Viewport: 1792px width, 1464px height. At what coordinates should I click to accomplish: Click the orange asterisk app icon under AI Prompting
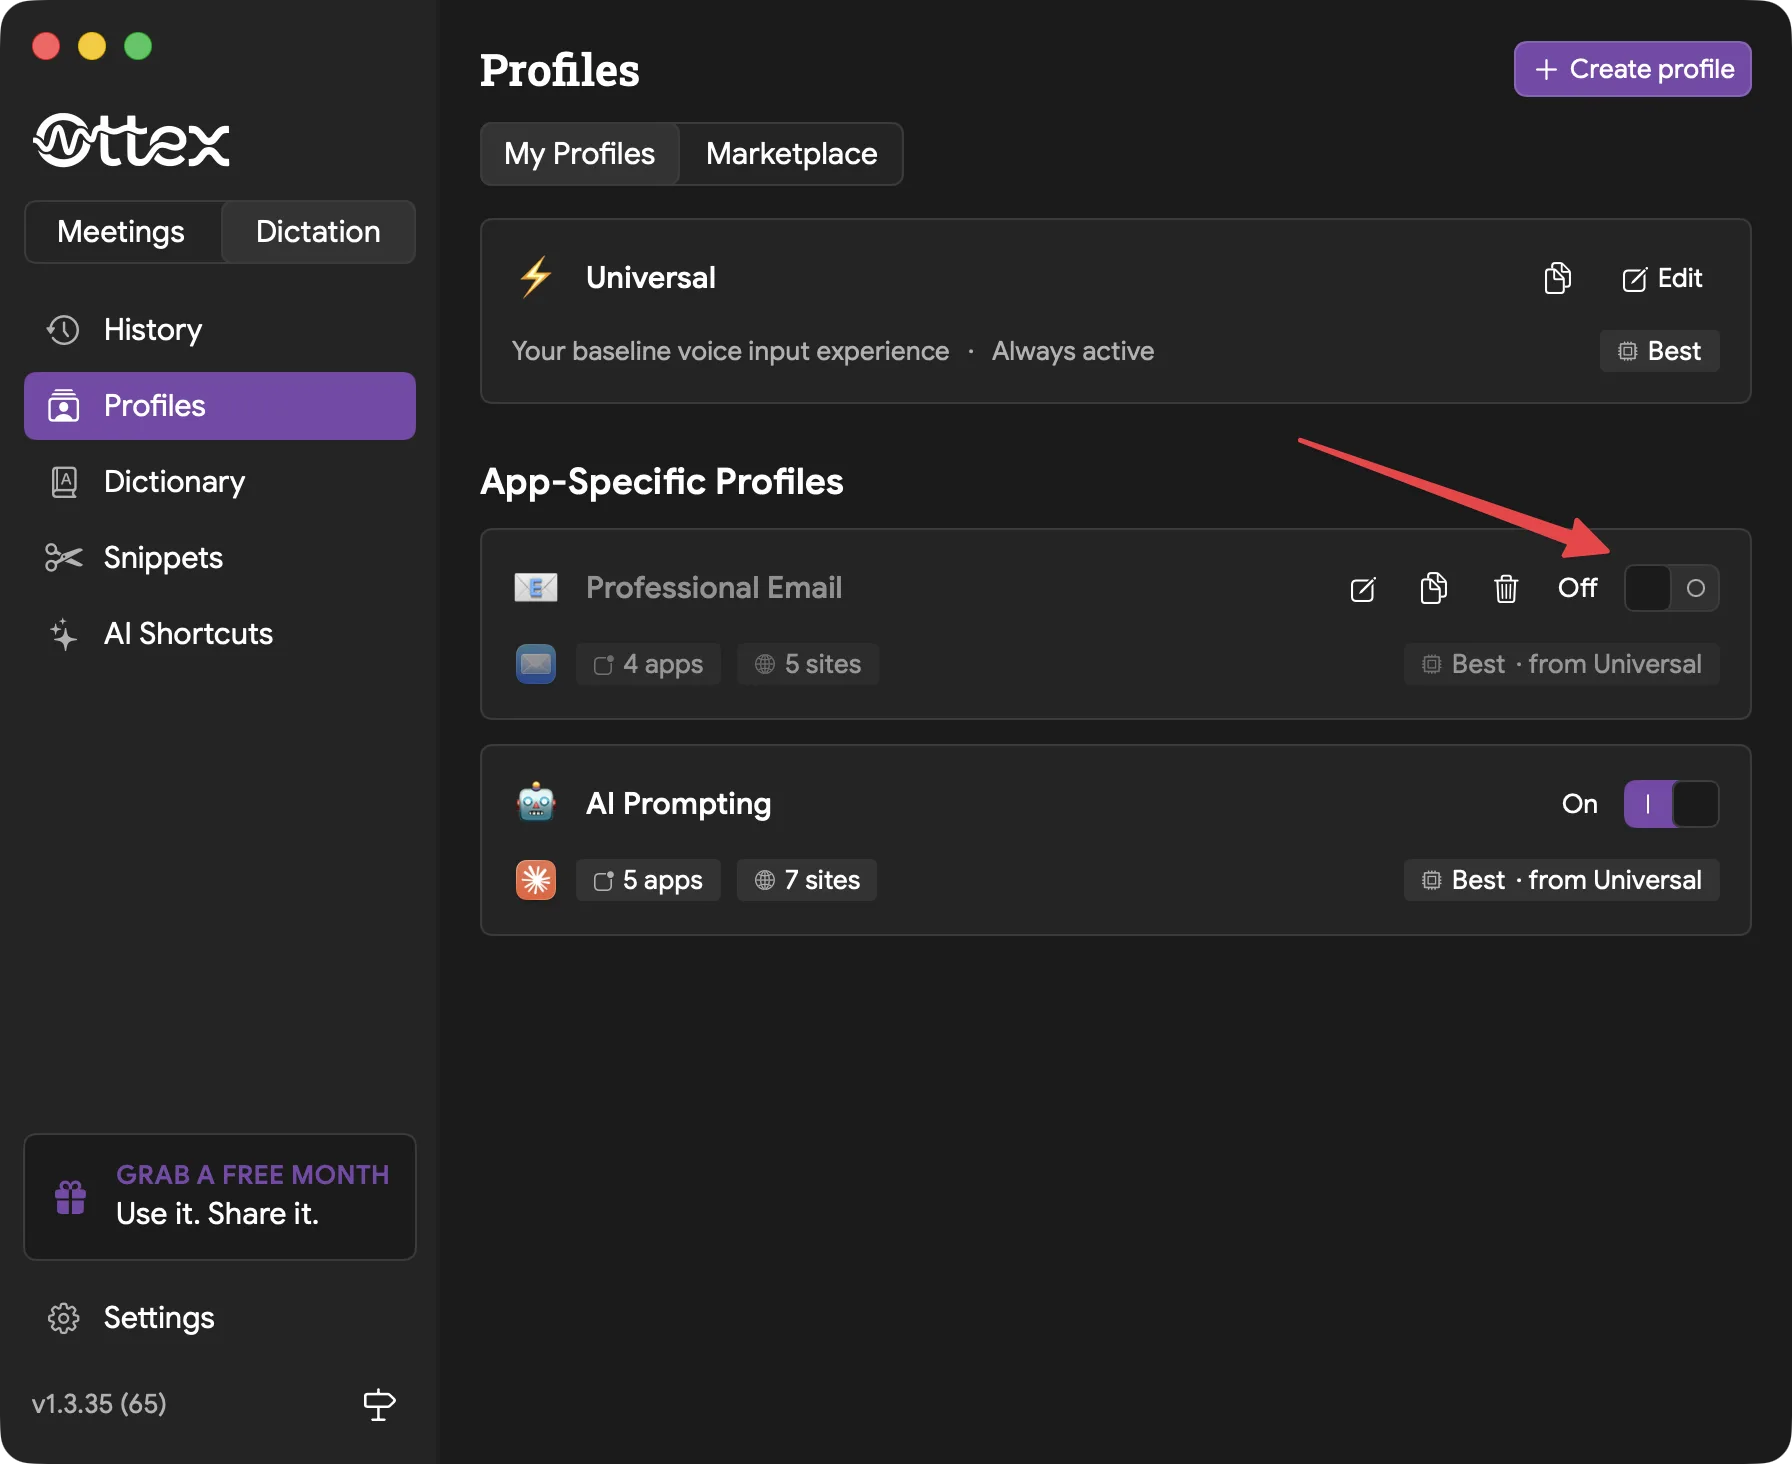pos(536,880)
